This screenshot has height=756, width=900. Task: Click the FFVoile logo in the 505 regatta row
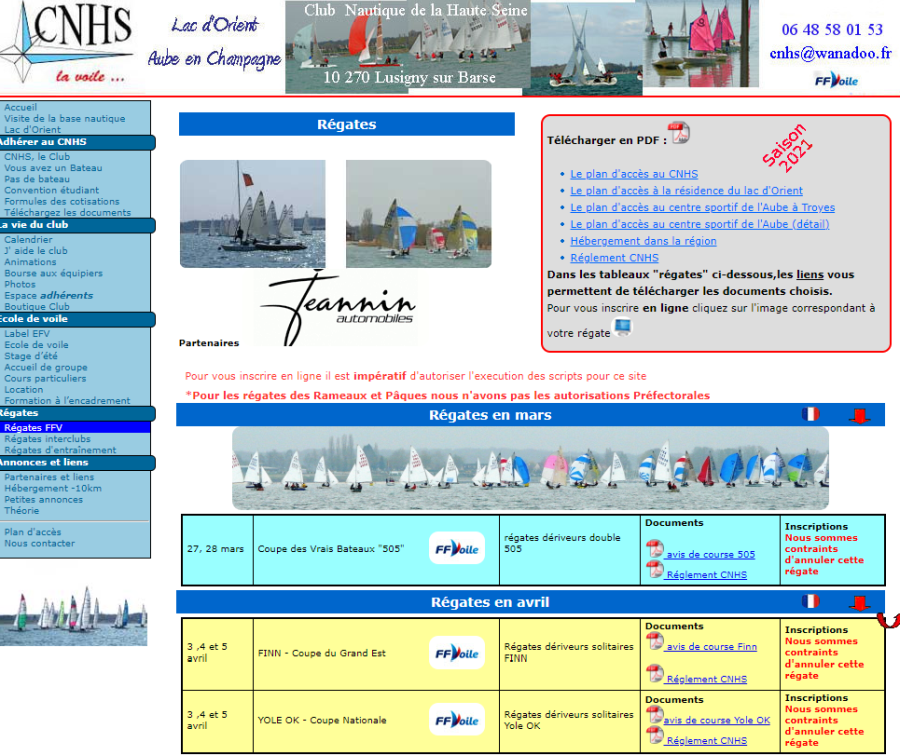(457, 549)
